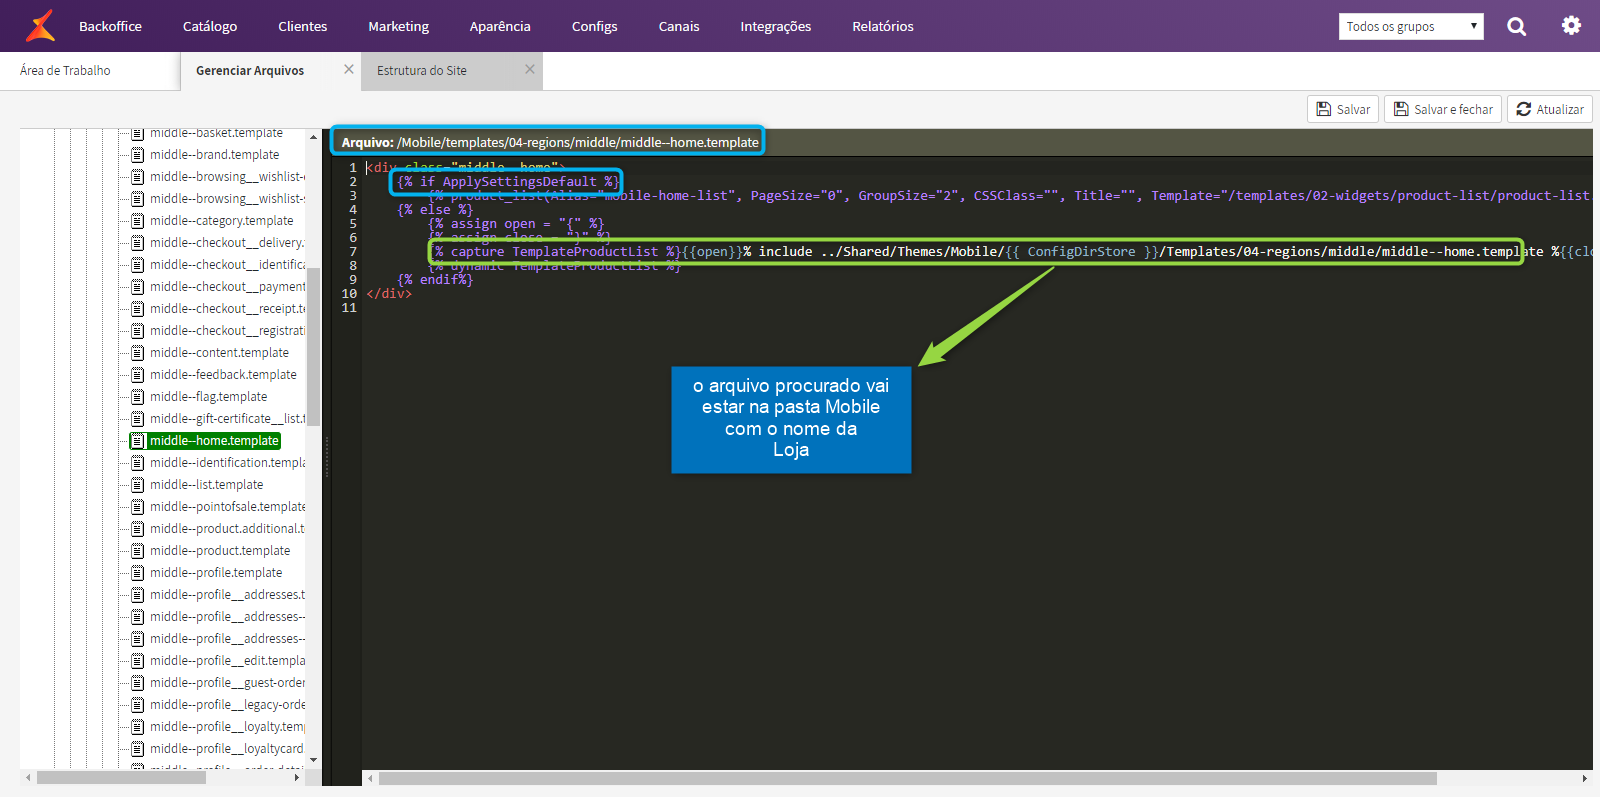This screenshot has width=1600, height=797.
Task: Click the file icon of middle--category.template
Action: click(x=138, y=221)
